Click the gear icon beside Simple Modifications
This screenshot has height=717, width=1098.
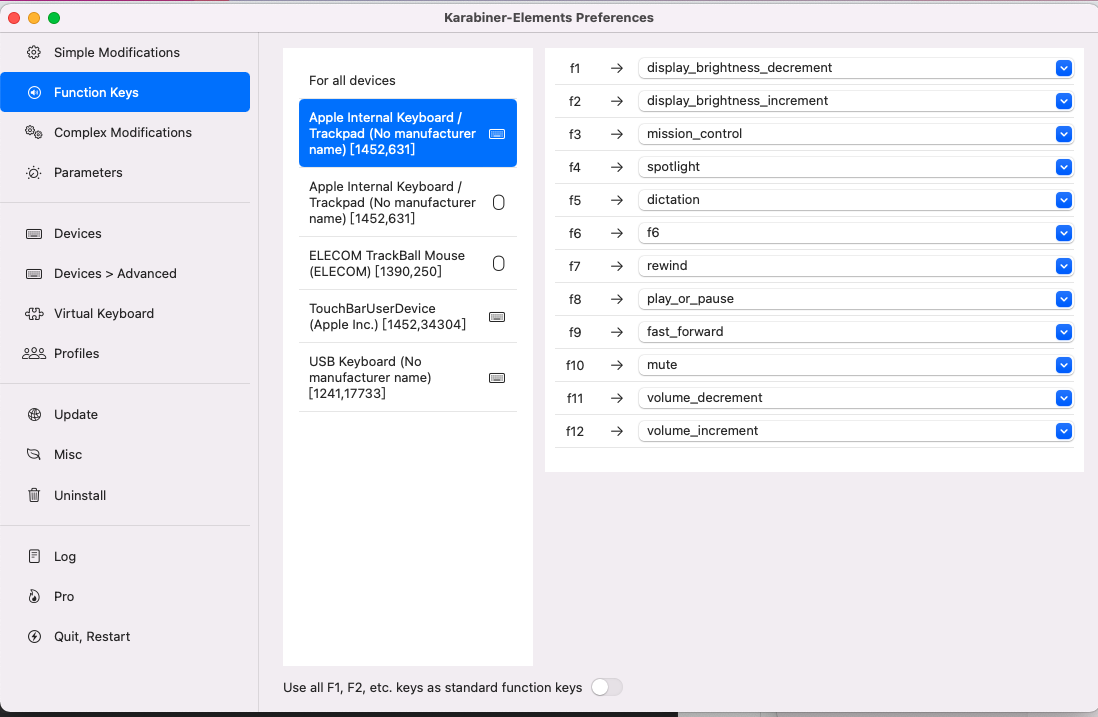coord(34,53)
